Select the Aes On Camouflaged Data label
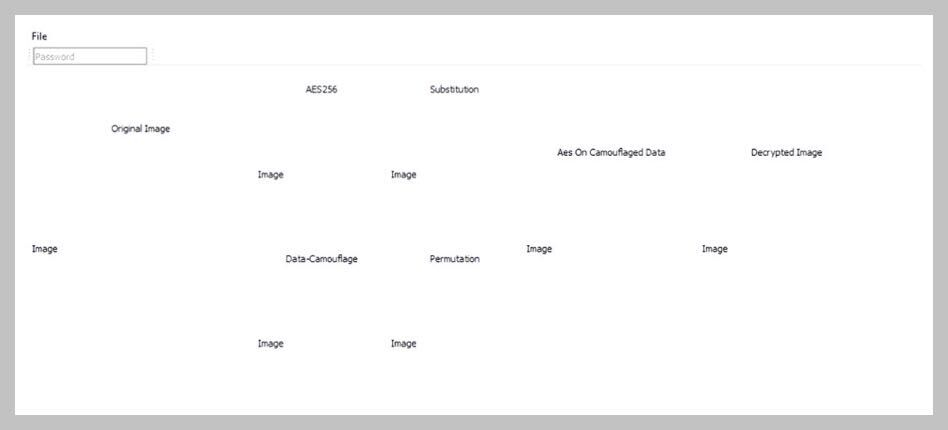 coord(611,152)
